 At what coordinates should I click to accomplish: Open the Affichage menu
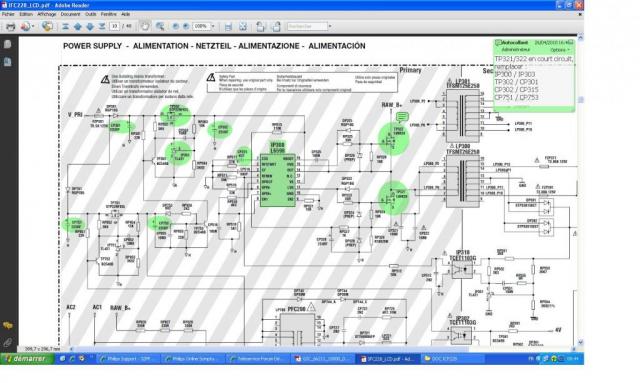coord(47,14)
